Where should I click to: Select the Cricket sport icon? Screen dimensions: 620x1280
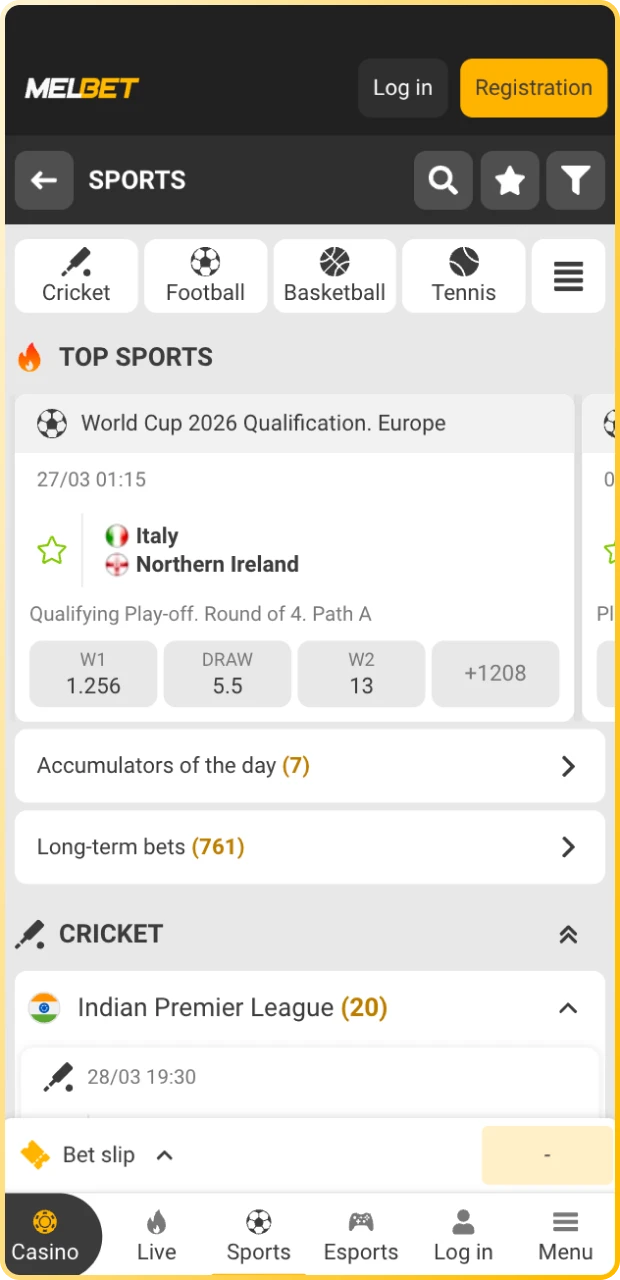click(76, 263)
